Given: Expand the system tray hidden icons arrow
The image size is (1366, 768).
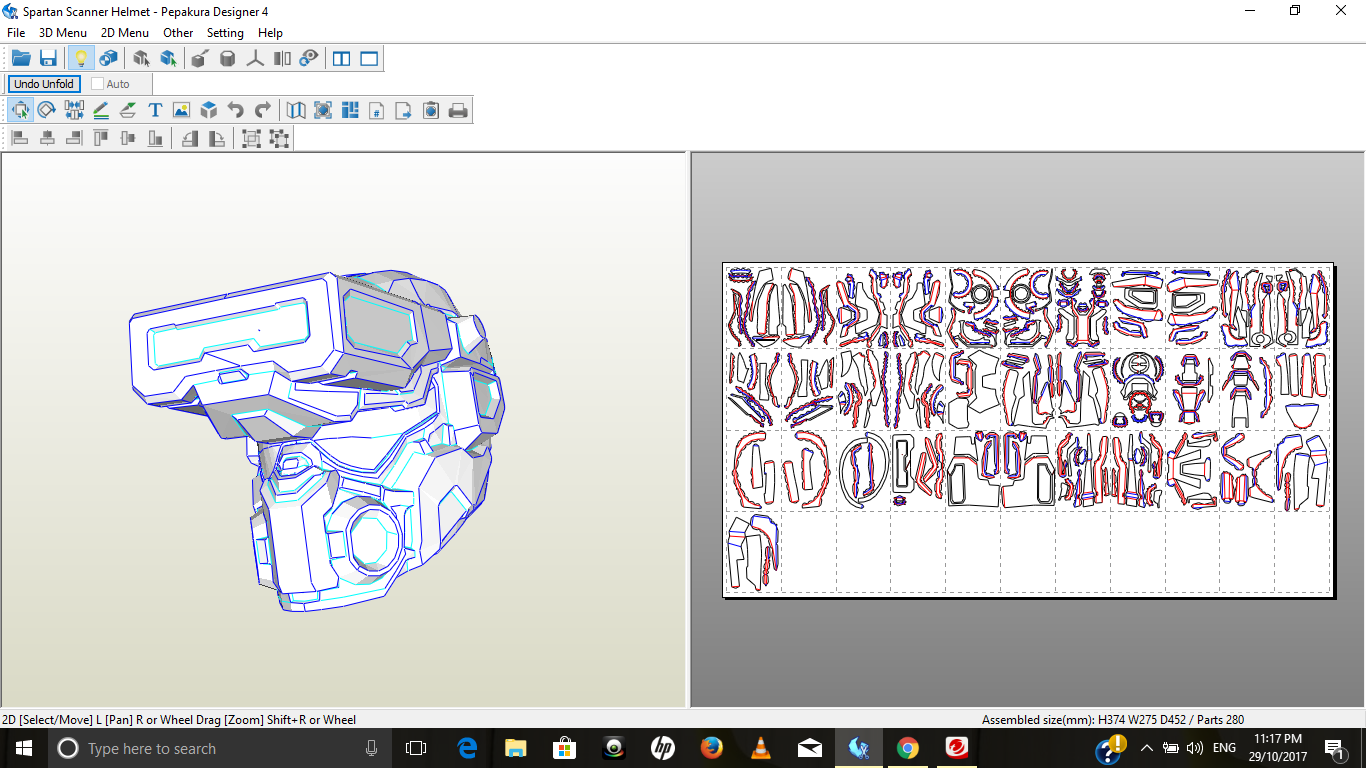Looking at the screenshot, I should [1146, 748].
